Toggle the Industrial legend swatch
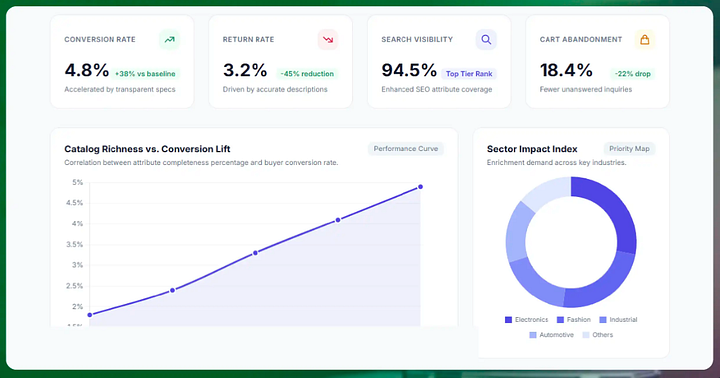Image resolution: width=720 pixels, height=378 pixels. (603, 320)
